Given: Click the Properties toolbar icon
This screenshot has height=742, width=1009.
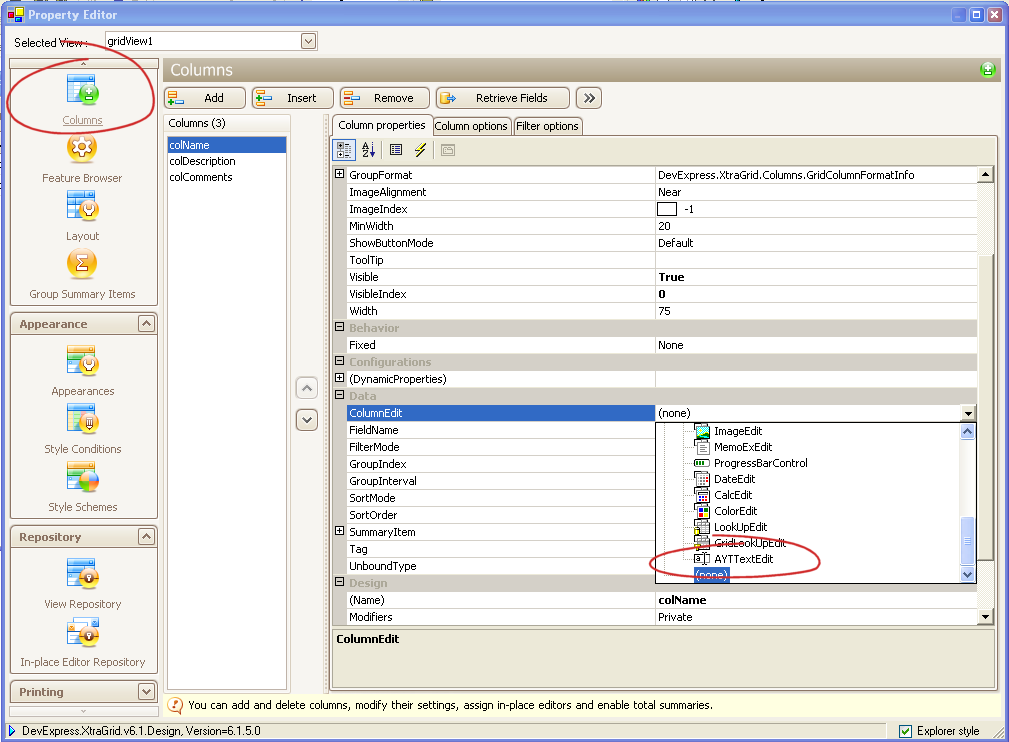Looking at the screenshot, I should (x=396, y=150).
